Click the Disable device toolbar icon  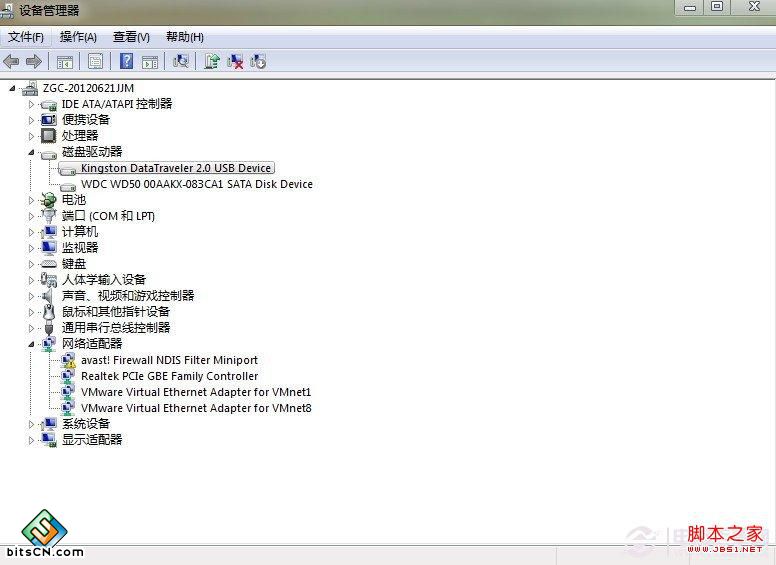[x=258, y=61]
